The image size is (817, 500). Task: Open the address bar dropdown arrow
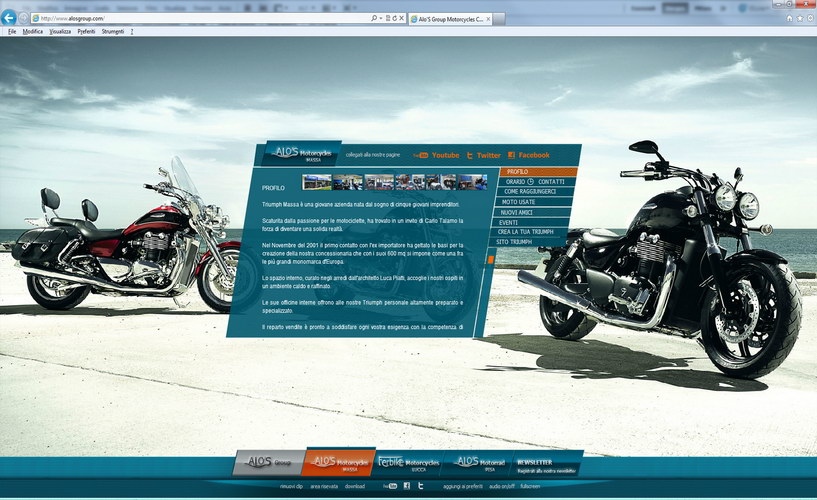(380, 18)
